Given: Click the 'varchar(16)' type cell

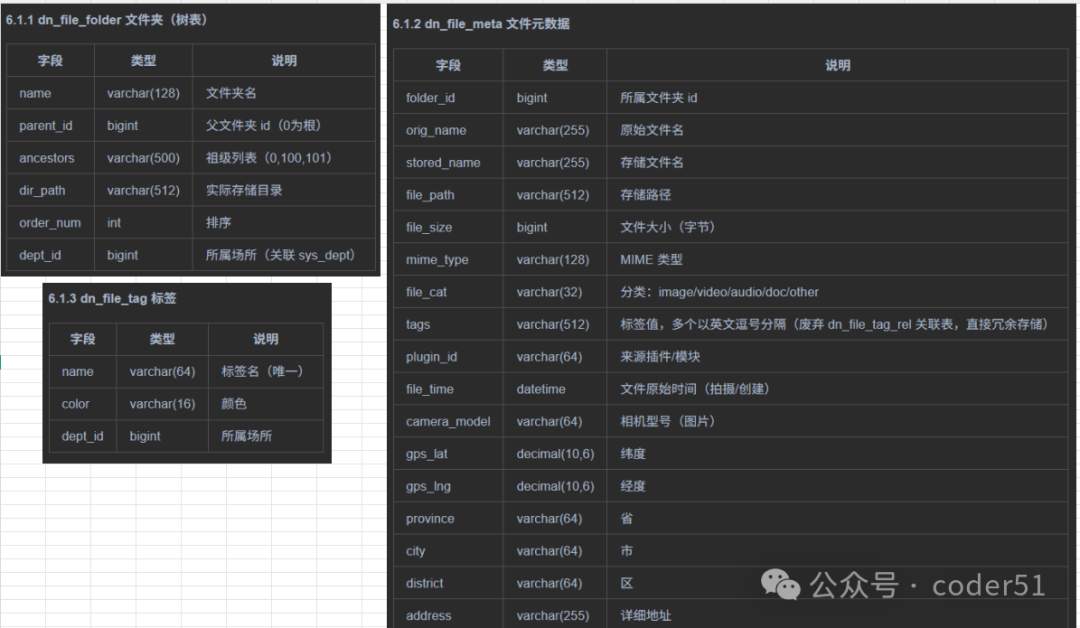Looking at the screenshot, I should coord(162,404).
